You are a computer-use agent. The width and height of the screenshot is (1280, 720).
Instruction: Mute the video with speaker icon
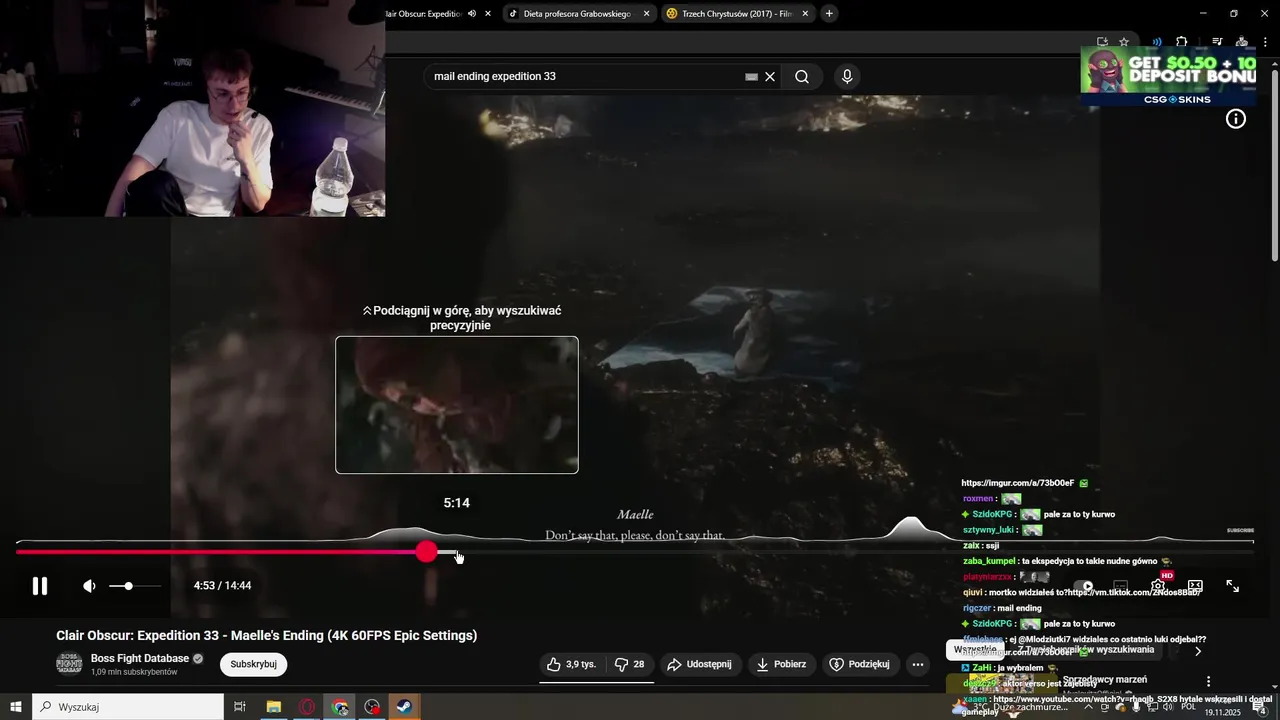pyautogui.click(x=89, y=586)
